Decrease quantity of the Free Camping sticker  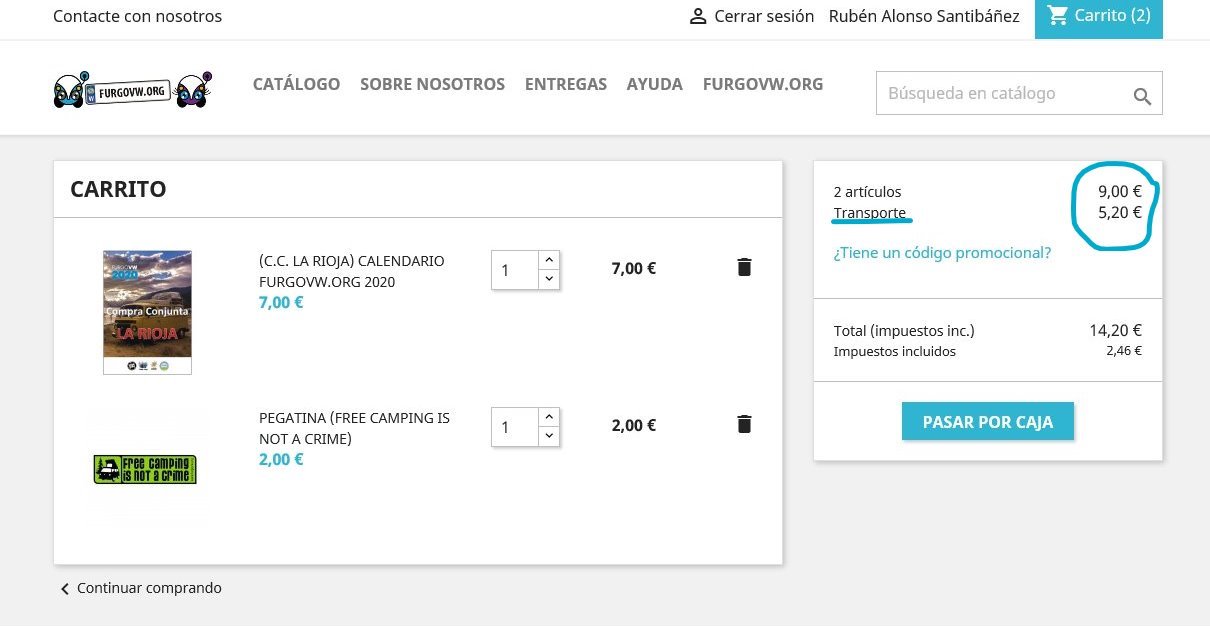(x=549, y=437)
